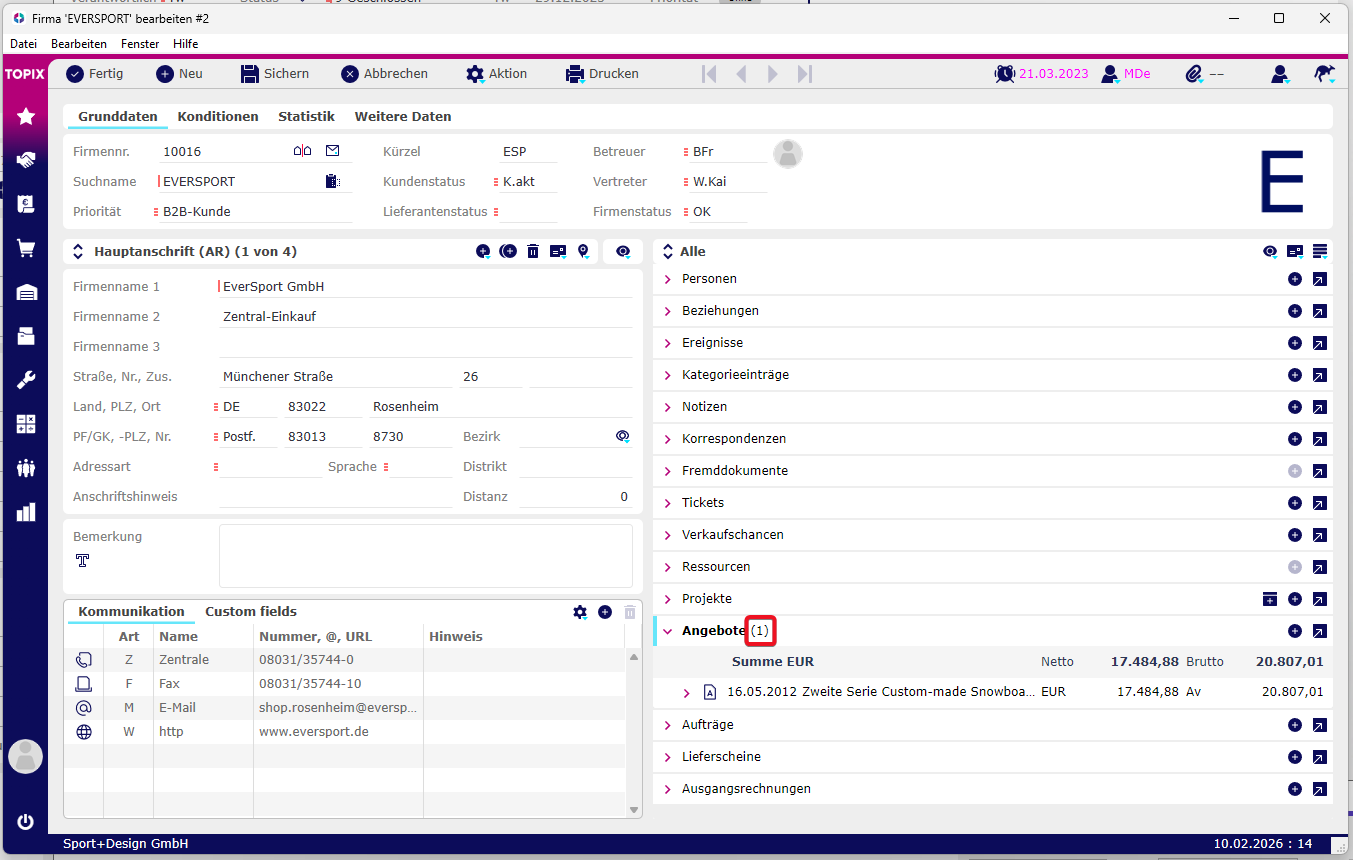
Task: Click the Betreuer avatar picture
Action: click(x=788, y=154)
